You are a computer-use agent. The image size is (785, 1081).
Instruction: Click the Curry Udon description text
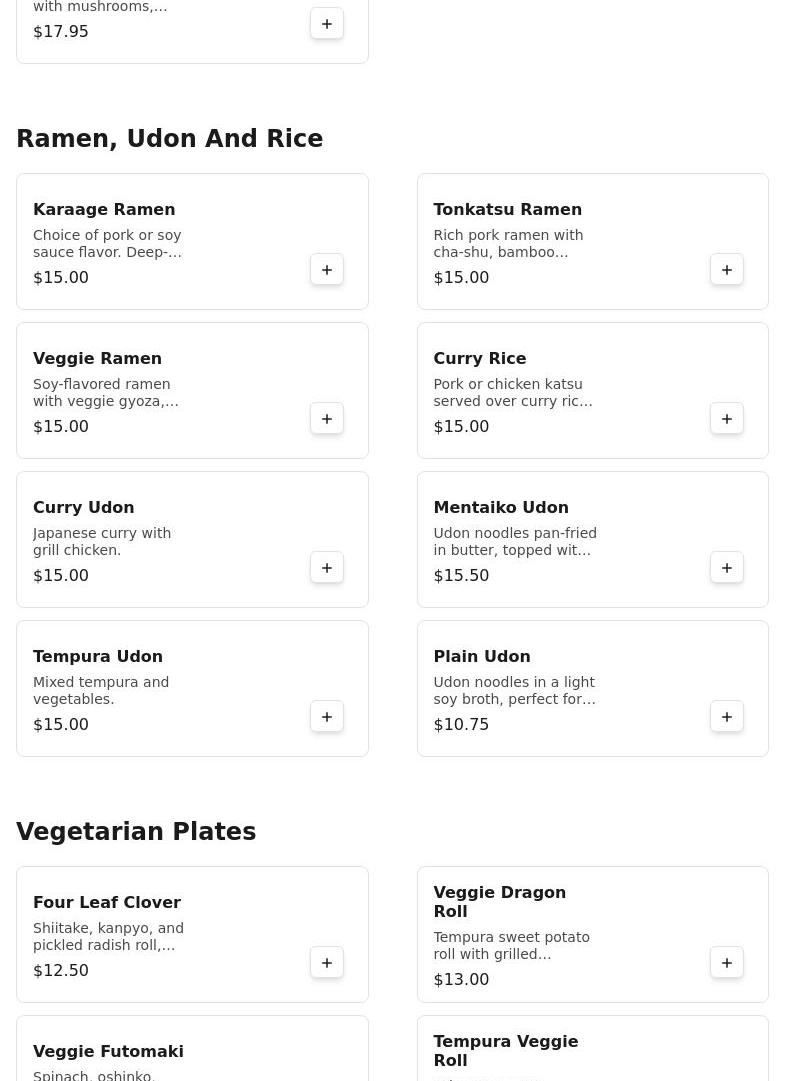102,541
